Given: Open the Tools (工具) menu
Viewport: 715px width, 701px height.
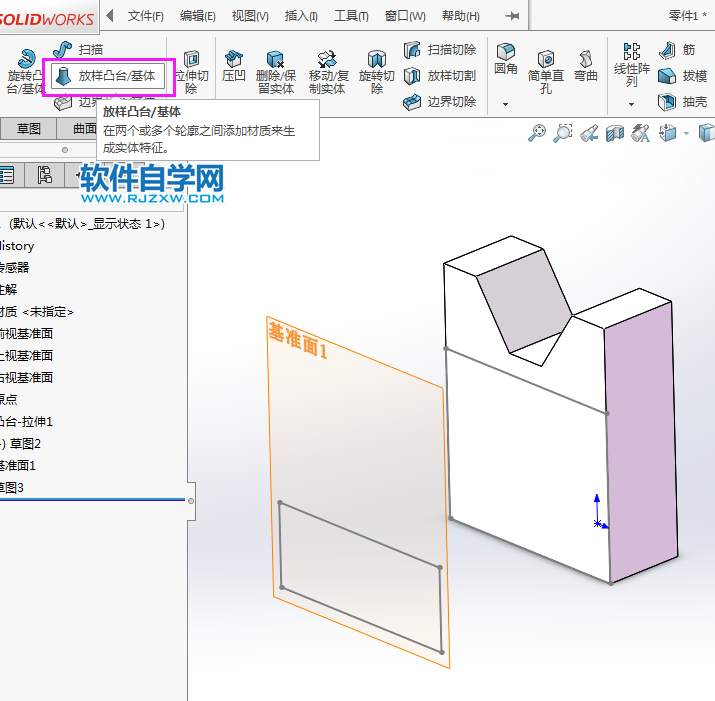Looking at the screenshot, I should 351,16.
